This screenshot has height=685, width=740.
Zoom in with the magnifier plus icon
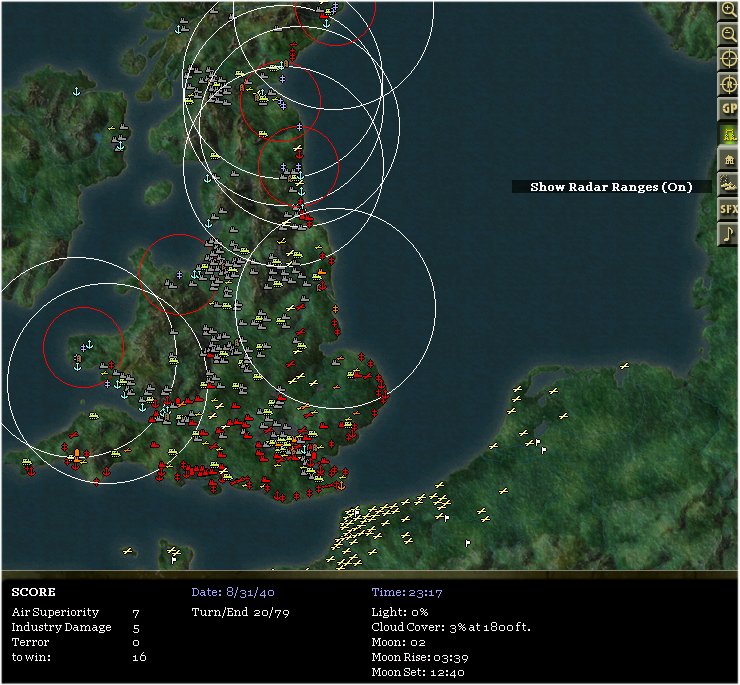[x=728, y=10]
